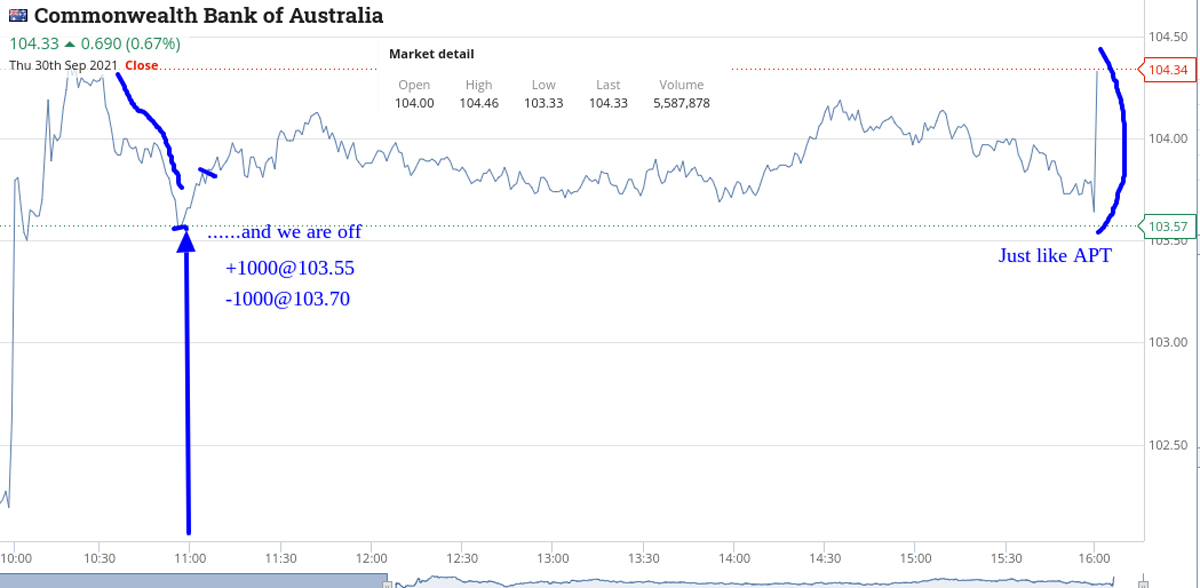The height and width of the screenshot is (588, 1200).
Task: Click the 11:30 time axis label
Action: [281, 557]
